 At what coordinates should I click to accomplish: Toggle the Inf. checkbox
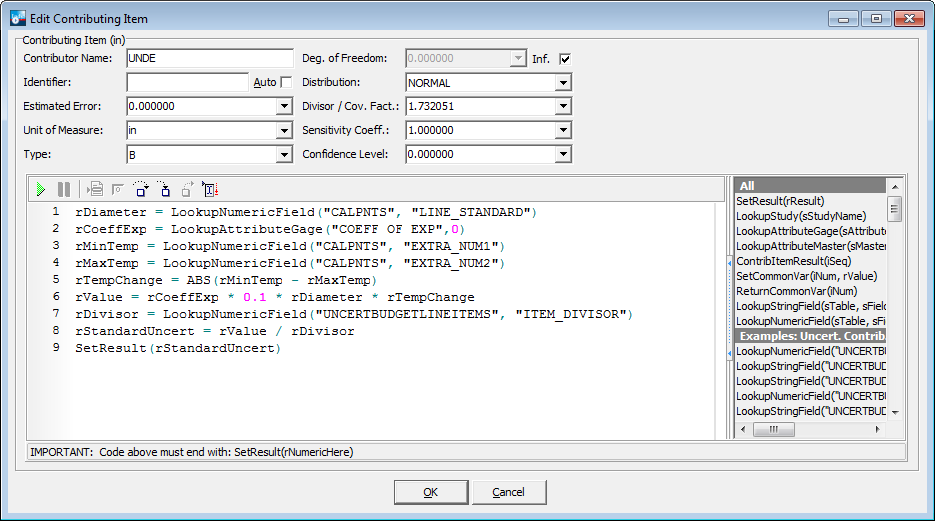(565, 59)
